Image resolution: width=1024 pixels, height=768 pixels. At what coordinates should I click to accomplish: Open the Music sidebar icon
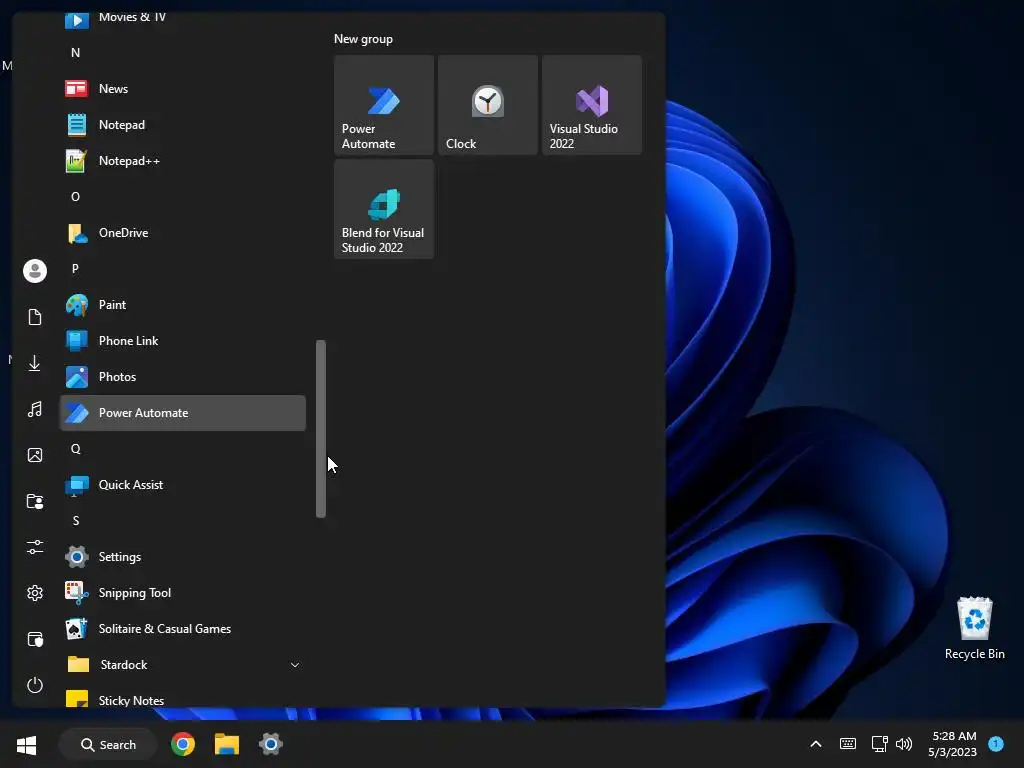tap(35, 409)
